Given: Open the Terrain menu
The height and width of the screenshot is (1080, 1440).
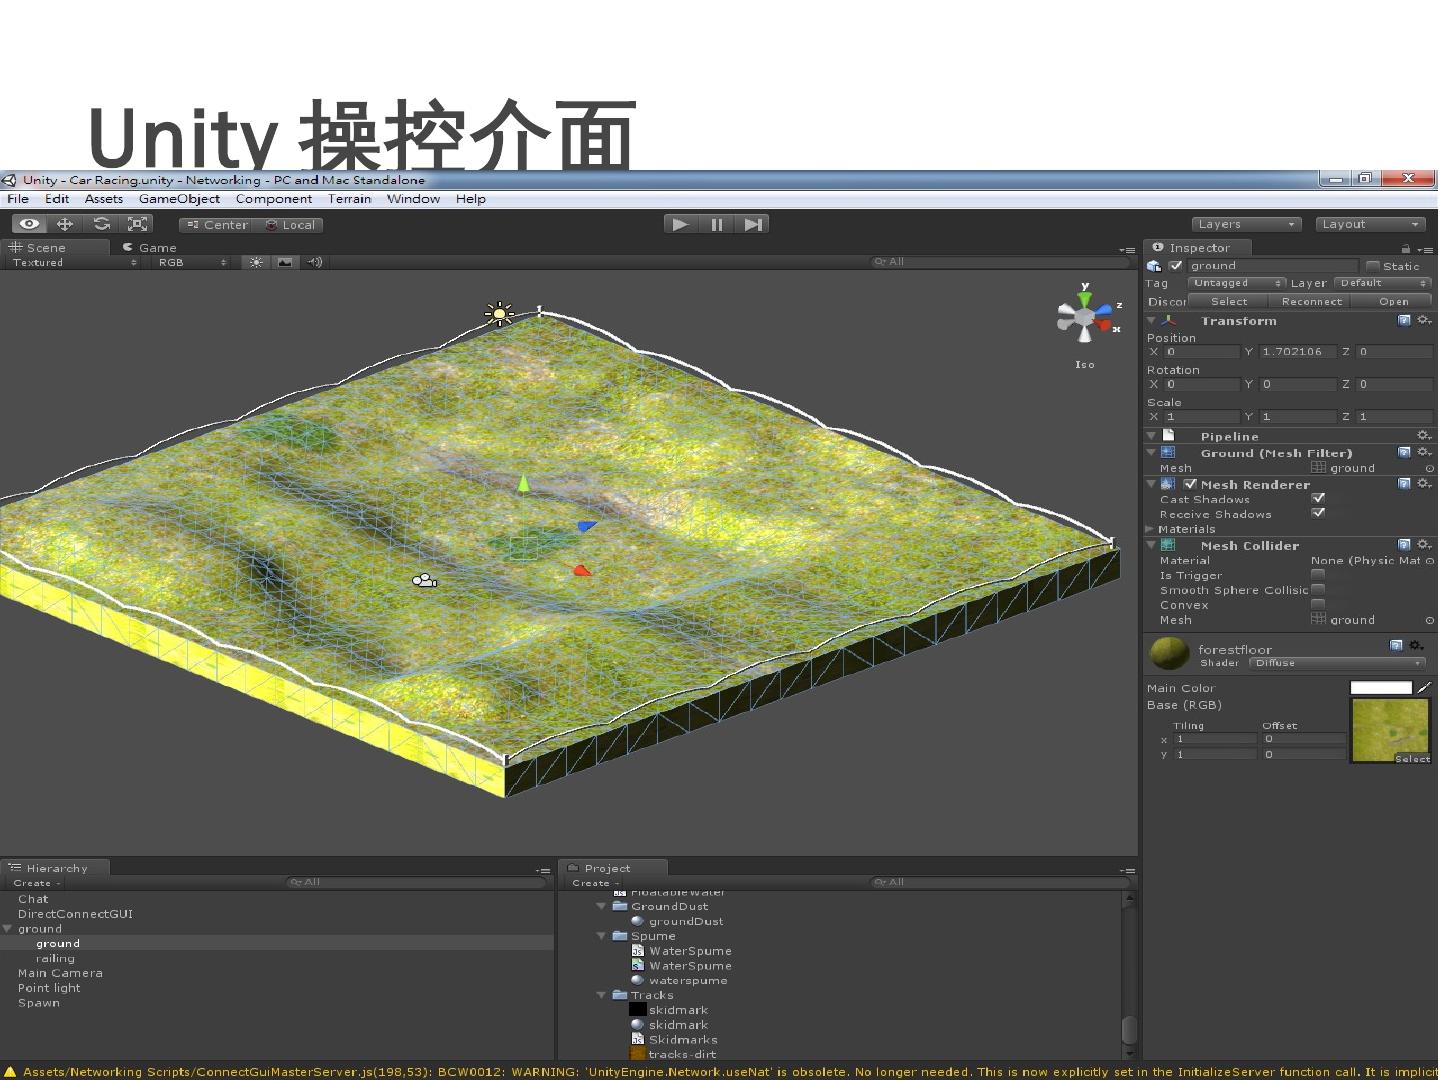Looking at the screenshot, I should 349,199.
